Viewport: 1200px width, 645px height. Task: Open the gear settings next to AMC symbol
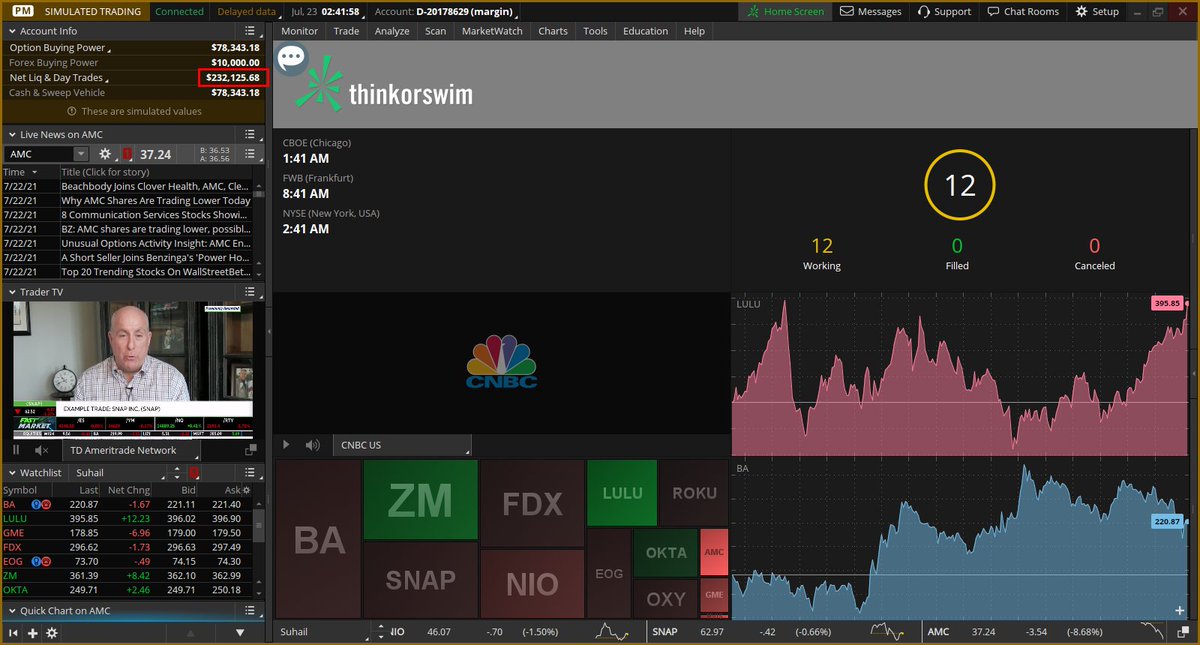tap(105, 154)
